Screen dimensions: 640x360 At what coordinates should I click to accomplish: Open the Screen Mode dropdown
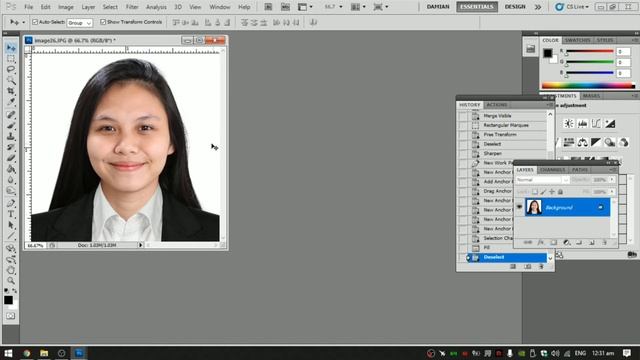click(381, 7)
